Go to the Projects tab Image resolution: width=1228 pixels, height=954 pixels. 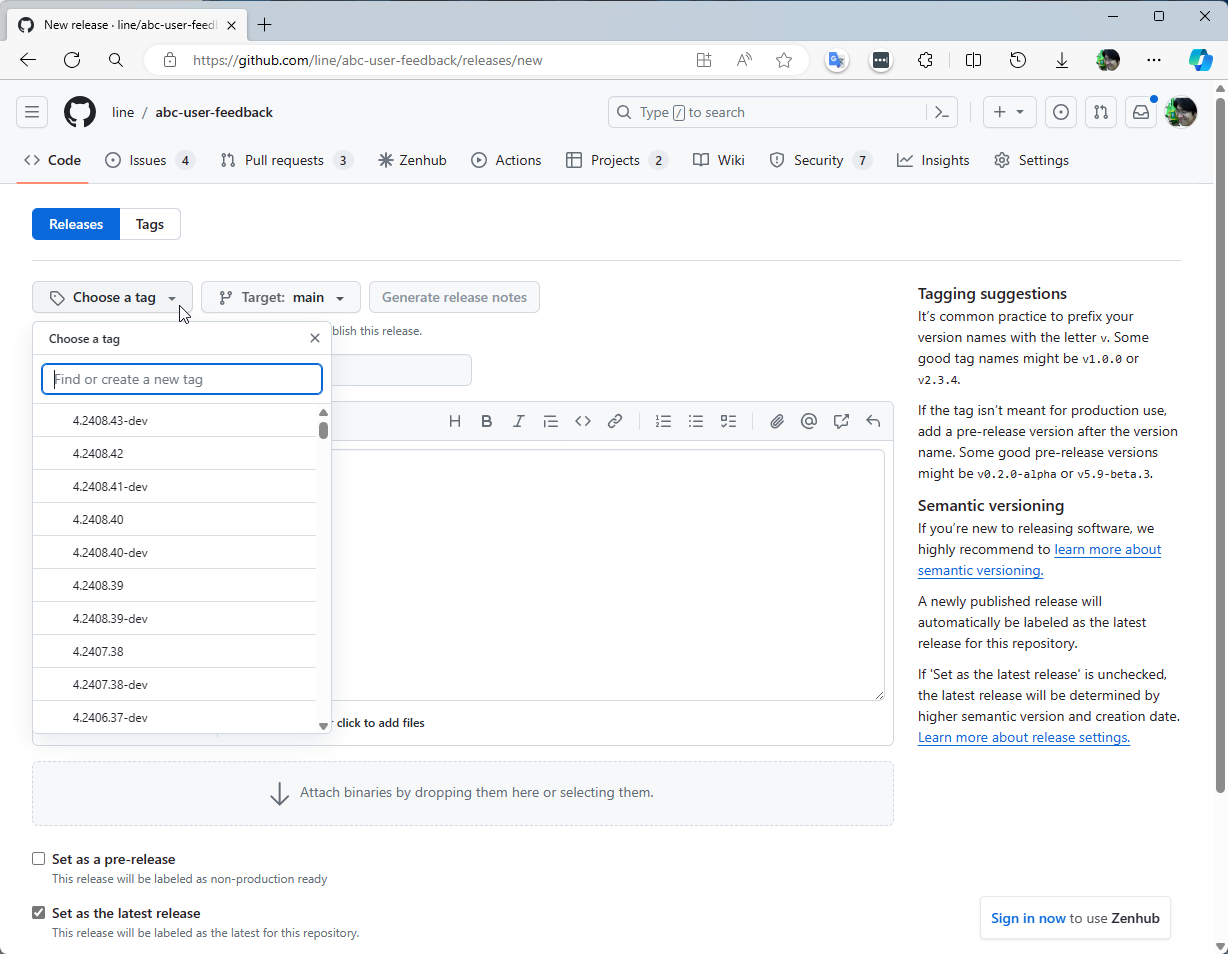point(616,160)
